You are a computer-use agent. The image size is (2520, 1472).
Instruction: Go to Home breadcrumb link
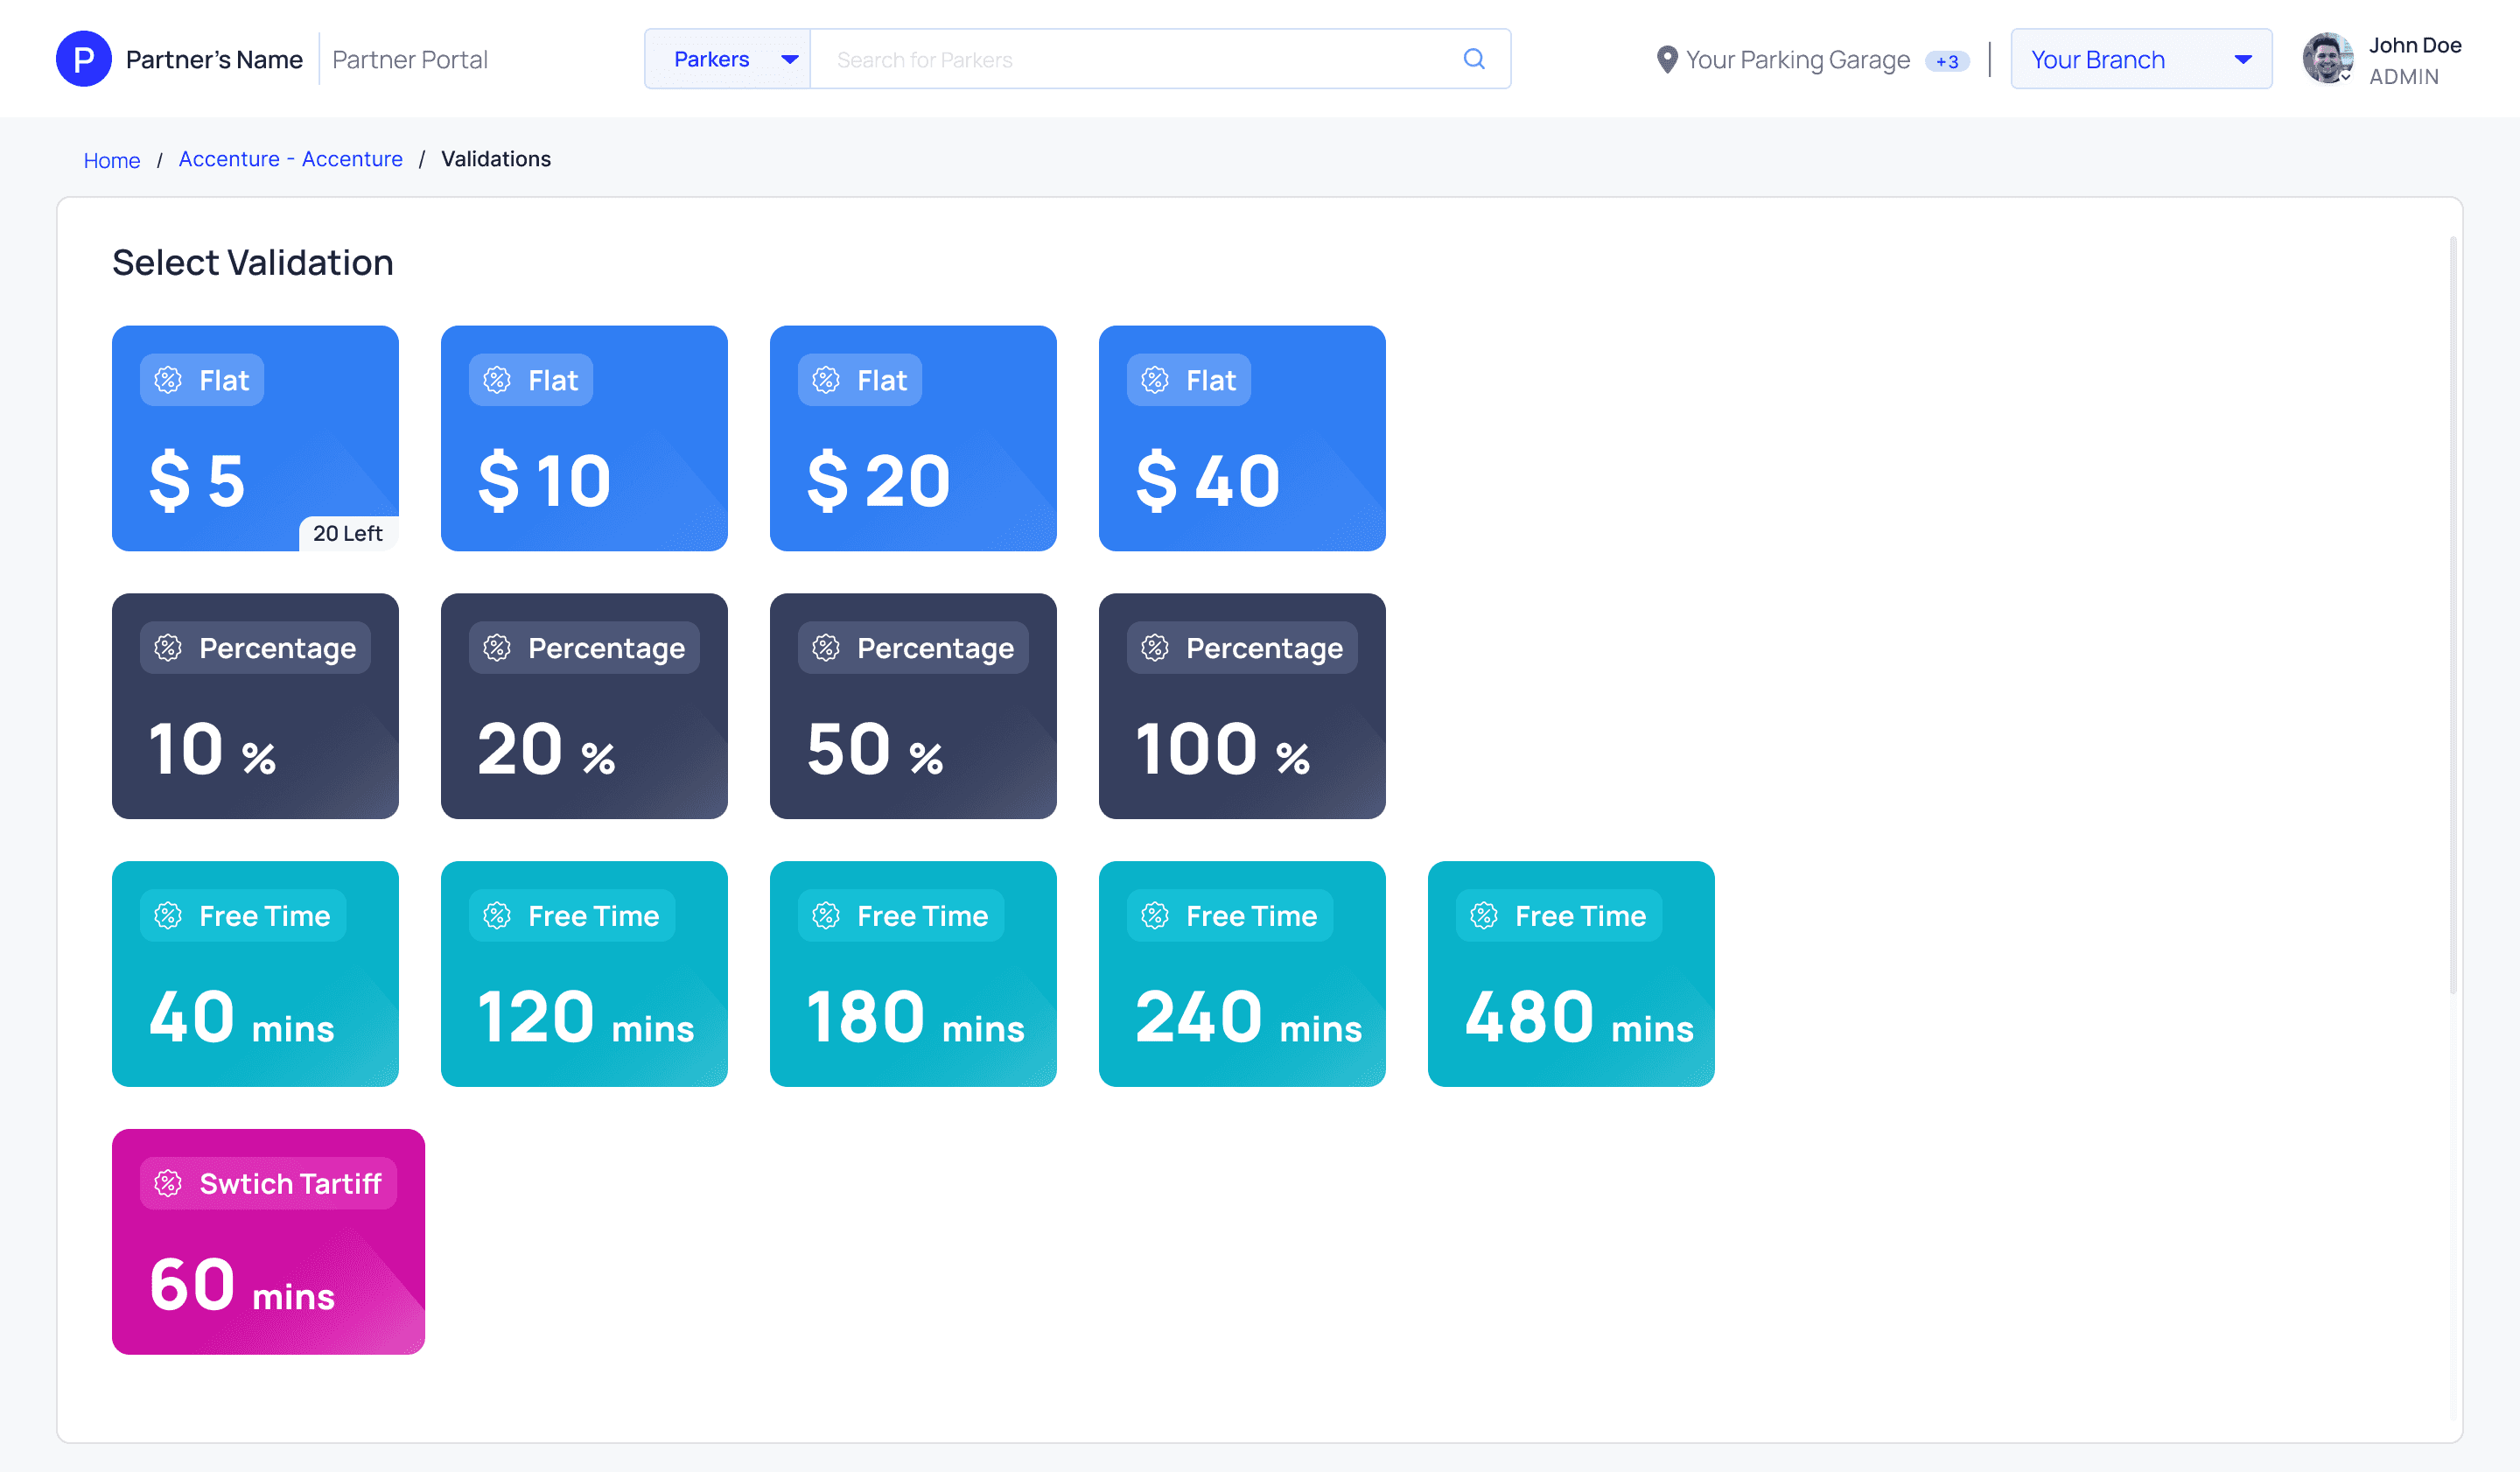112,160
